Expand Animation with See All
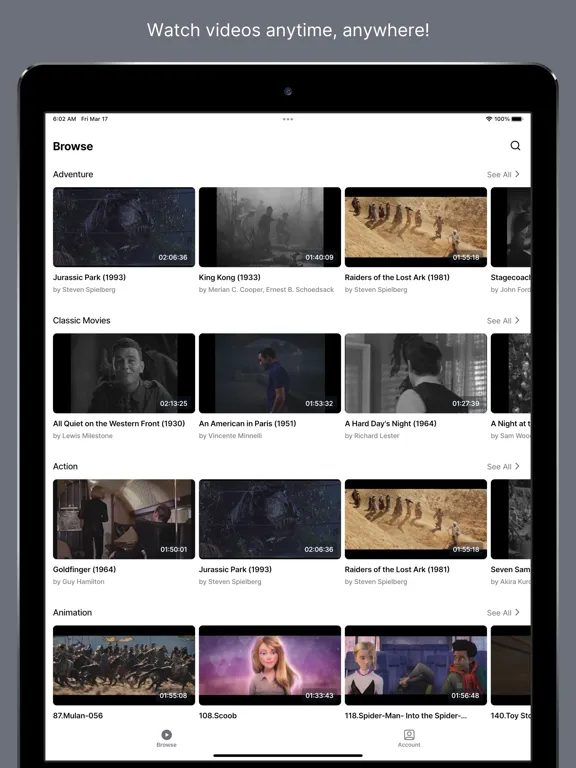The height and width of the screenshot is (768, 576). 503,612
